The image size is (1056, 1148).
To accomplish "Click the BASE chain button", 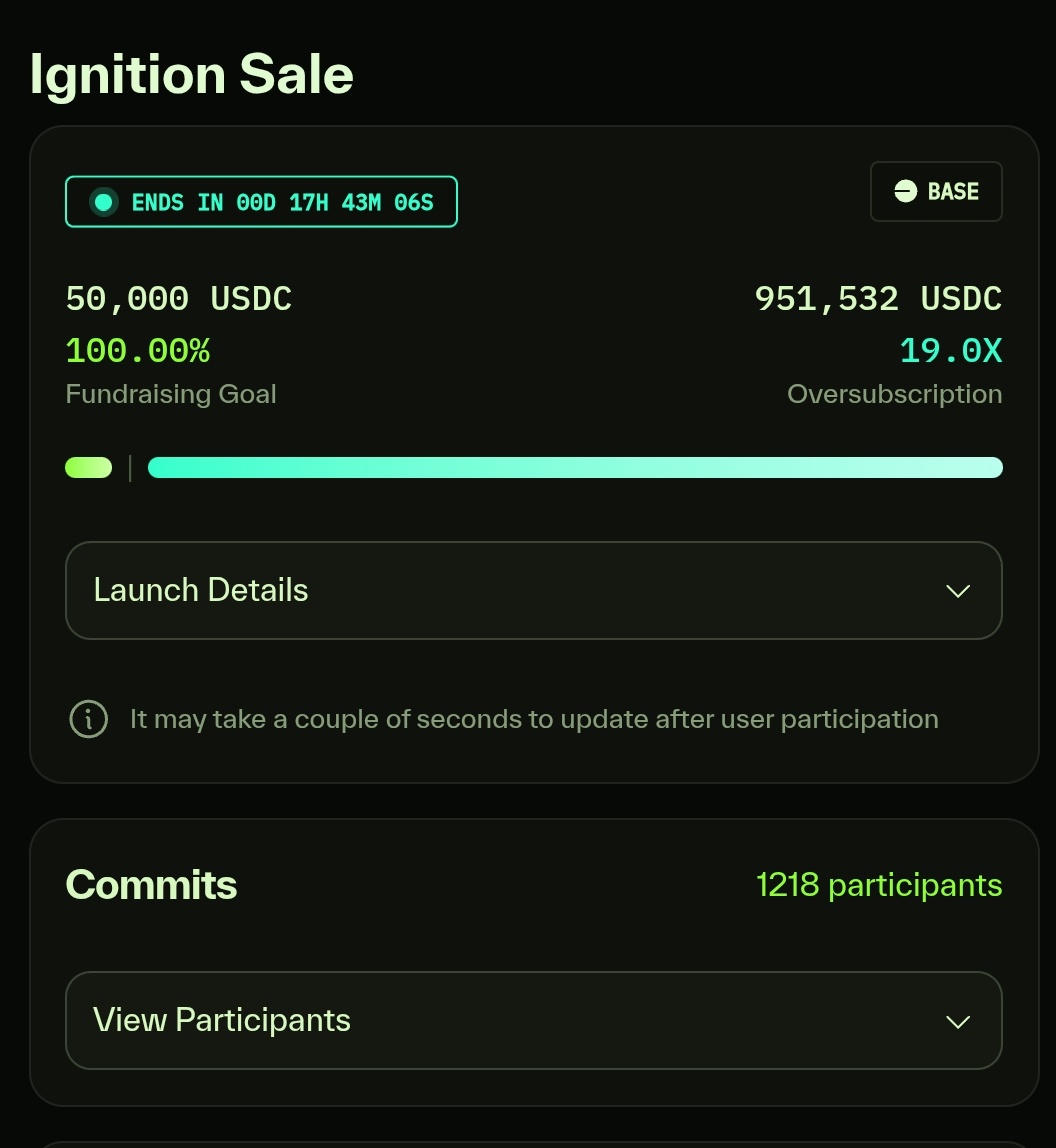I will point(936,191).
